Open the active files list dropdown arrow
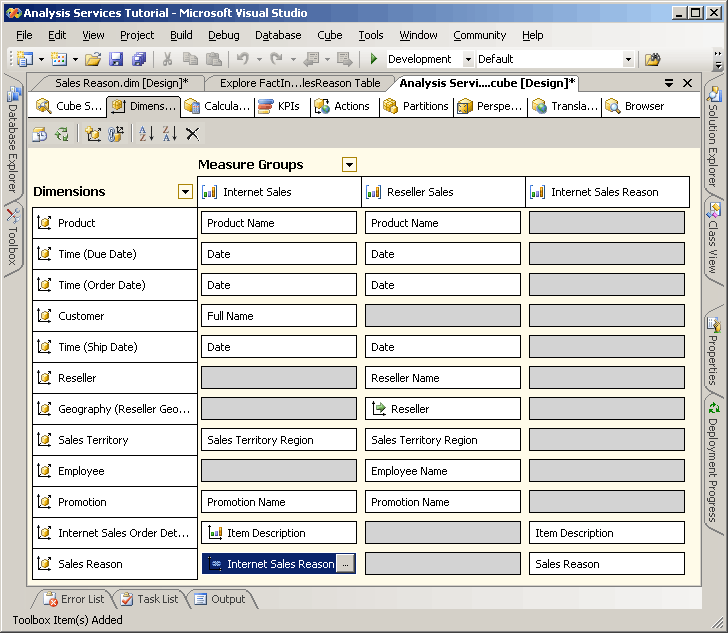The width and height of the screenshot is (728, 633). [669, 83]
